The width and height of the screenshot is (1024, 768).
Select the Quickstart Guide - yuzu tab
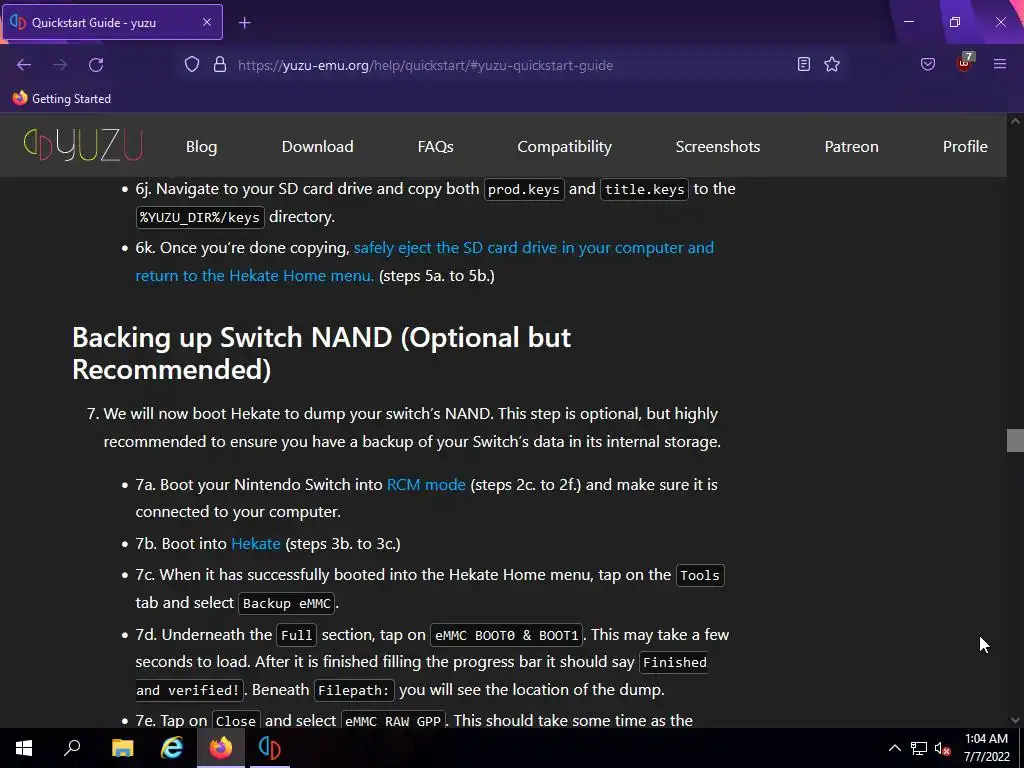(112, 22)
